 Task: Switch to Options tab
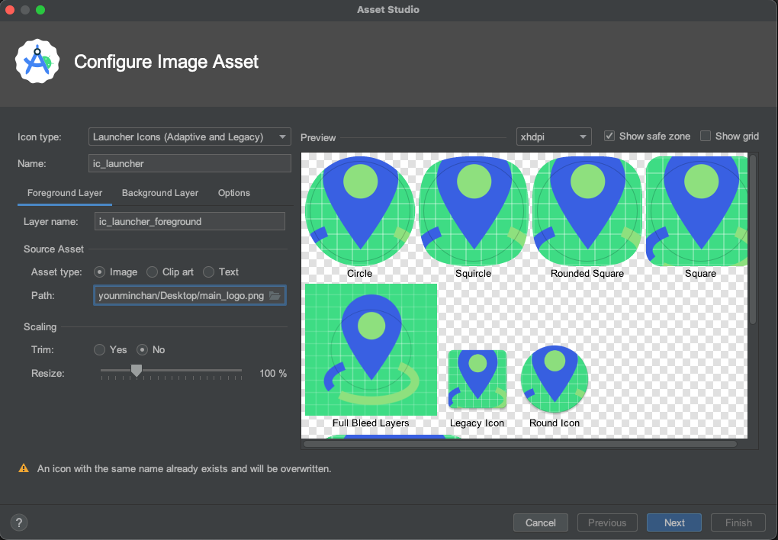point(234,193)
